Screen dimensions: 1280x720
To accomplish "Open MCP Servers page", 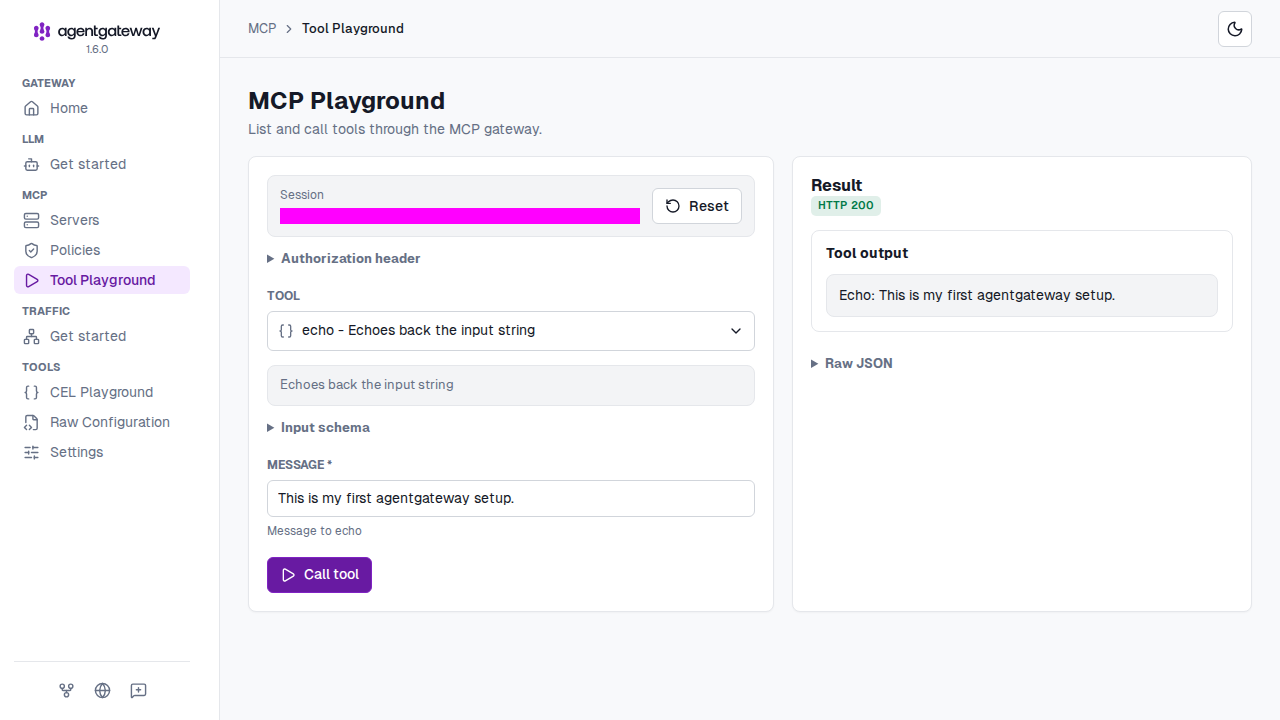I will point(102,220).
